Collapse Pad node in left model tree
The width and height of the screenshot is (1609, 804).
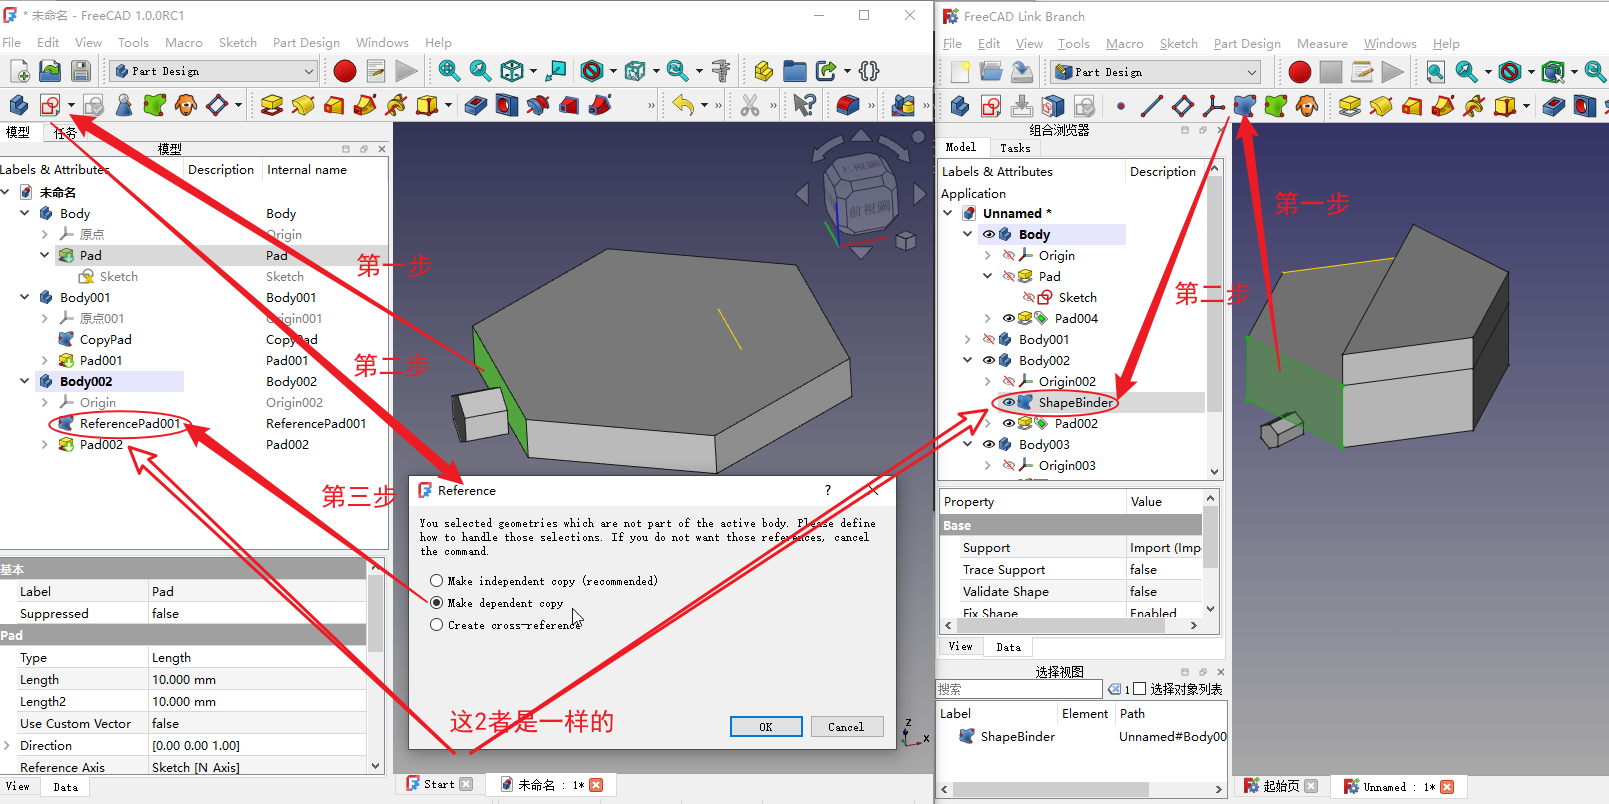pos(45,255)
